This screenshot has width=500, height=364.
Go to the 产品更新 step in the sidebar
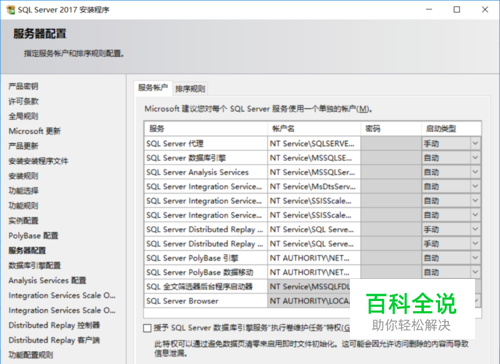point(23,146)
